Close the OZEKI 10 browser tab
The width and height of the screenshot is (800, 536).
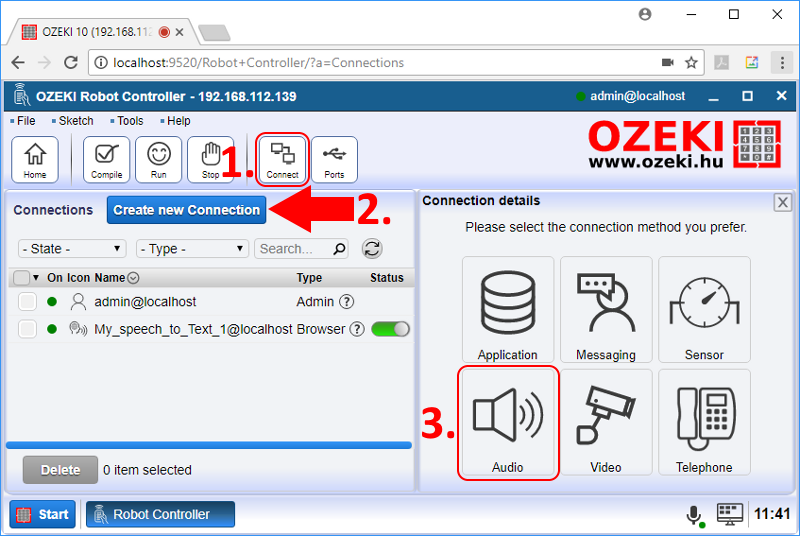click(x=179, y=32)
